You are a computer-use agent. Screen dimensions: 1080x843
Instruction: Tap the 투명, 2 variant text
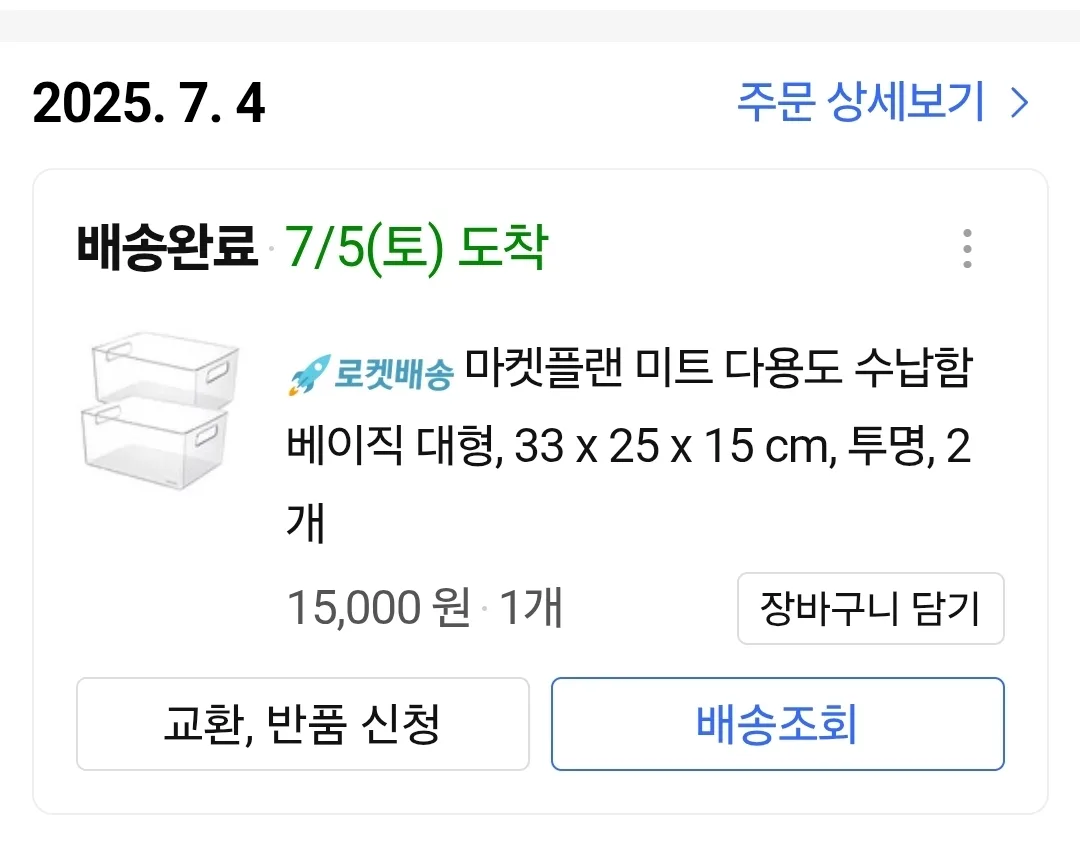(x=909, y=449)
